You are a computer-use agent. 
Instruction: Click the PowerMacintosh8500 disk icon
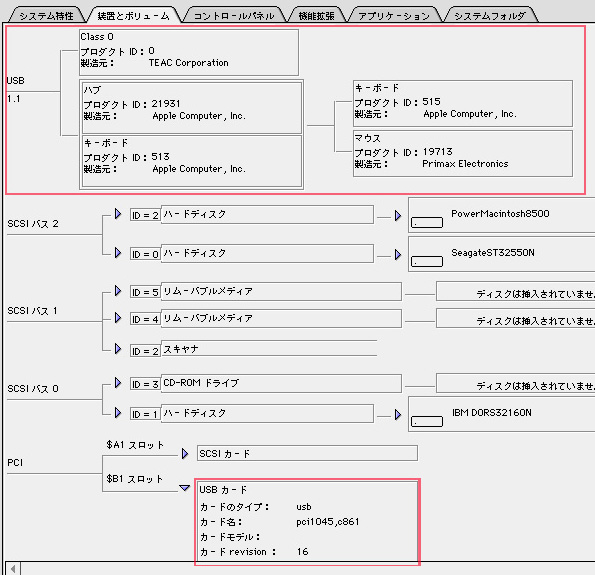[x=427, y=222]
